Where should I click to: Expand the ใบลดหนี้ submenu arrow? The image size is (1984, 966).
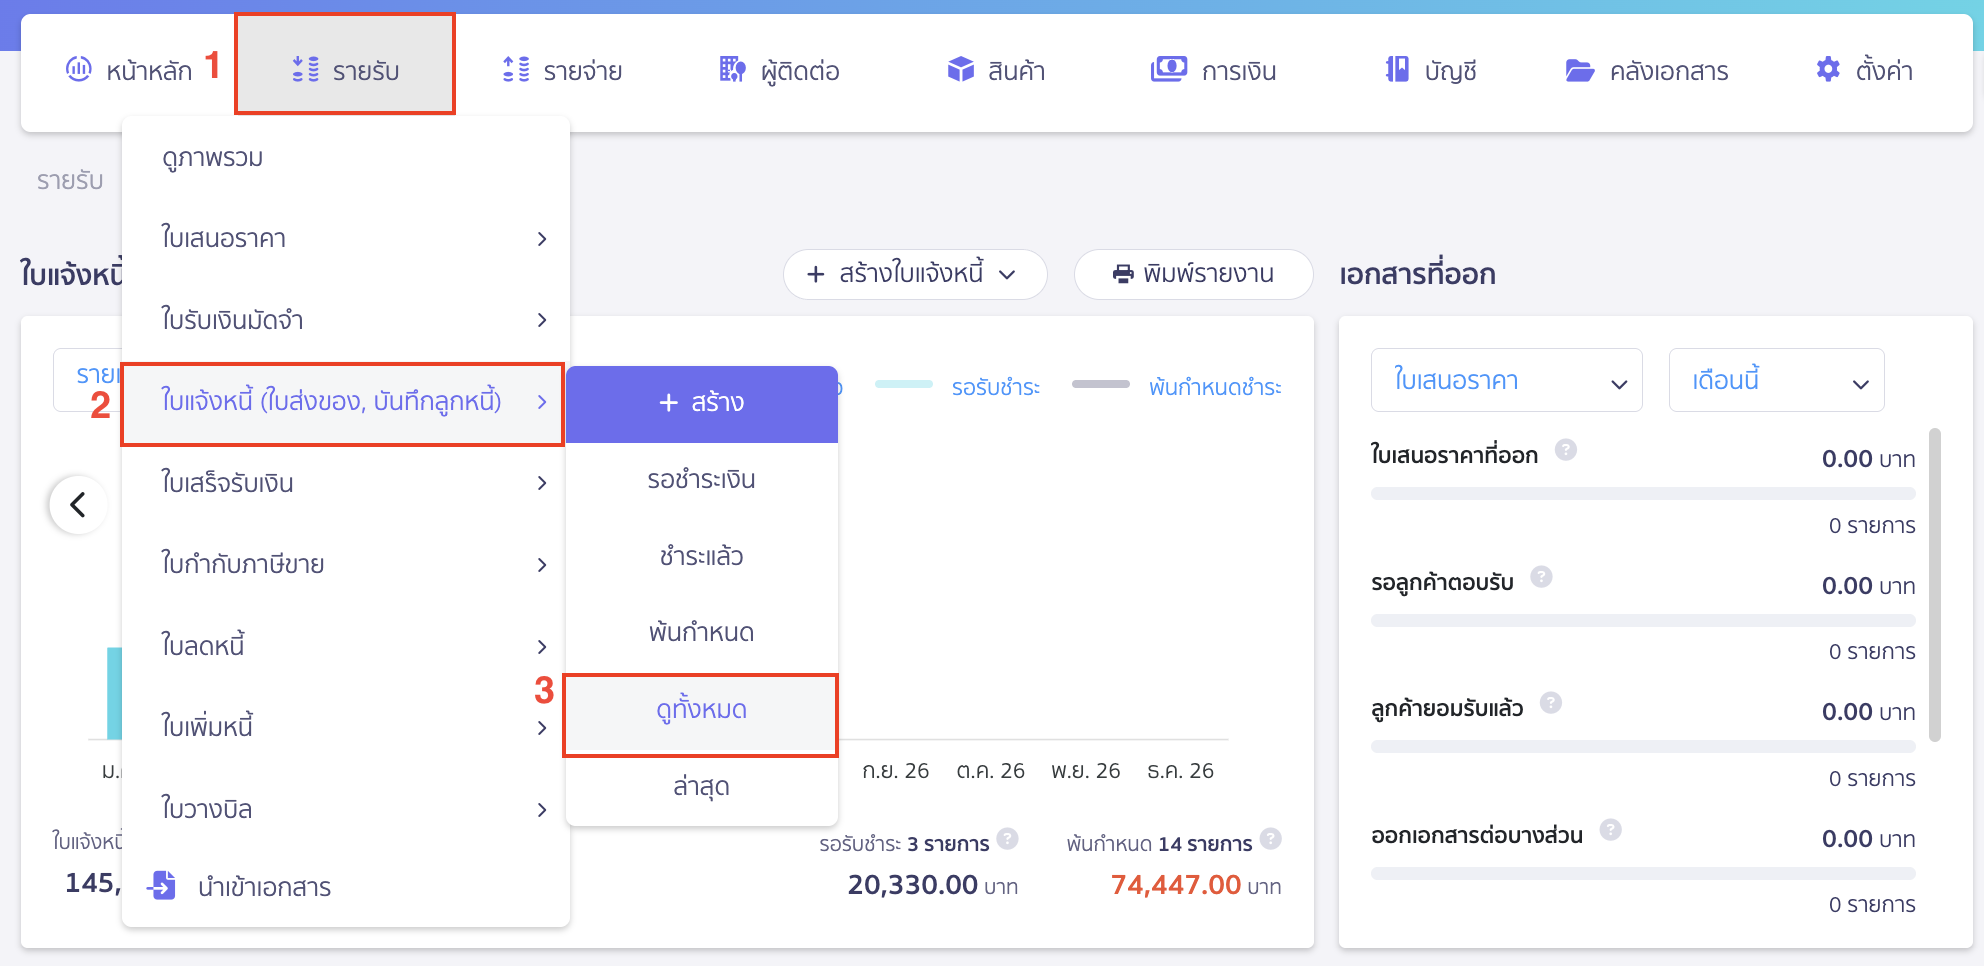pyautogui.click(x=543, y=646)
